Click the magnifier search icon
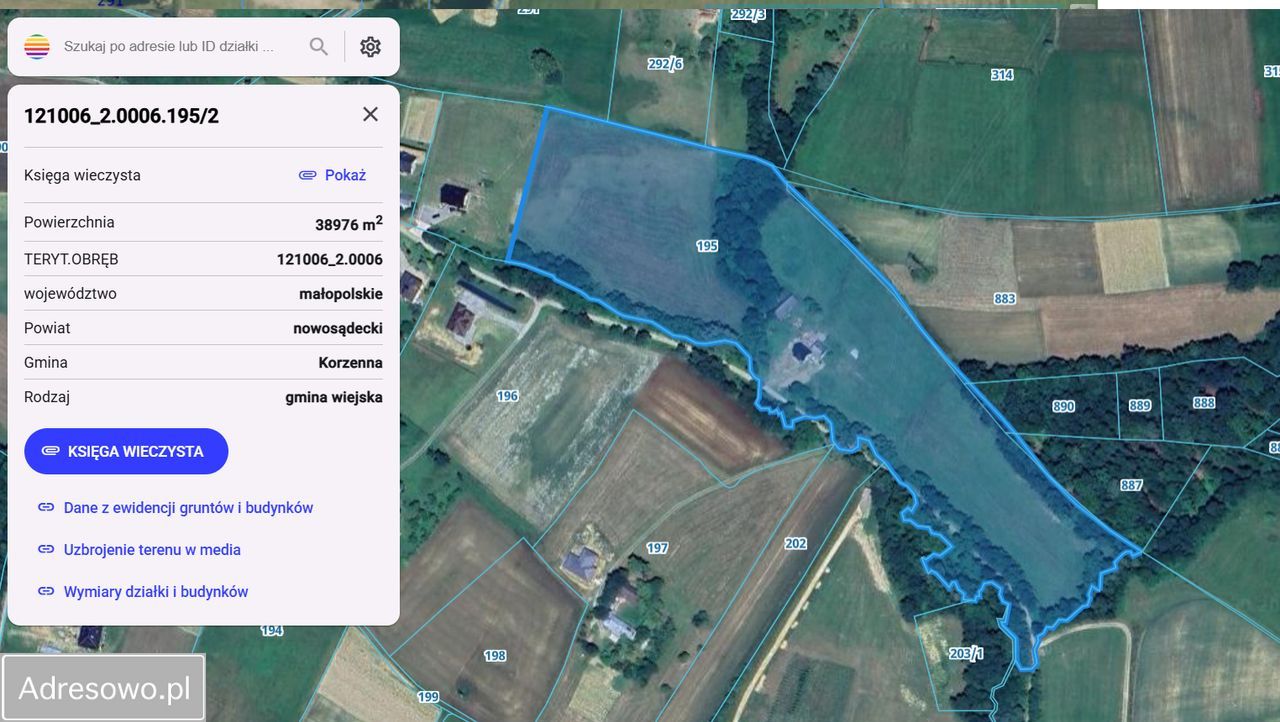Viewport: 1280px width, 722px height. coord(318,46)
